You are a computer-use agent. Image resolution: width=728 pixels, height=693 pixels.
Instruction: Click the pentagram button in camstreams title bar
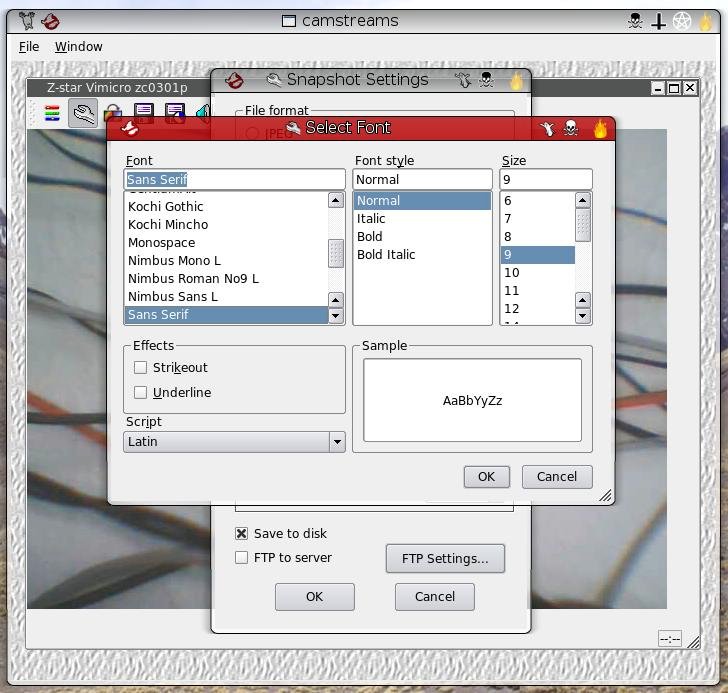point(682,21)
